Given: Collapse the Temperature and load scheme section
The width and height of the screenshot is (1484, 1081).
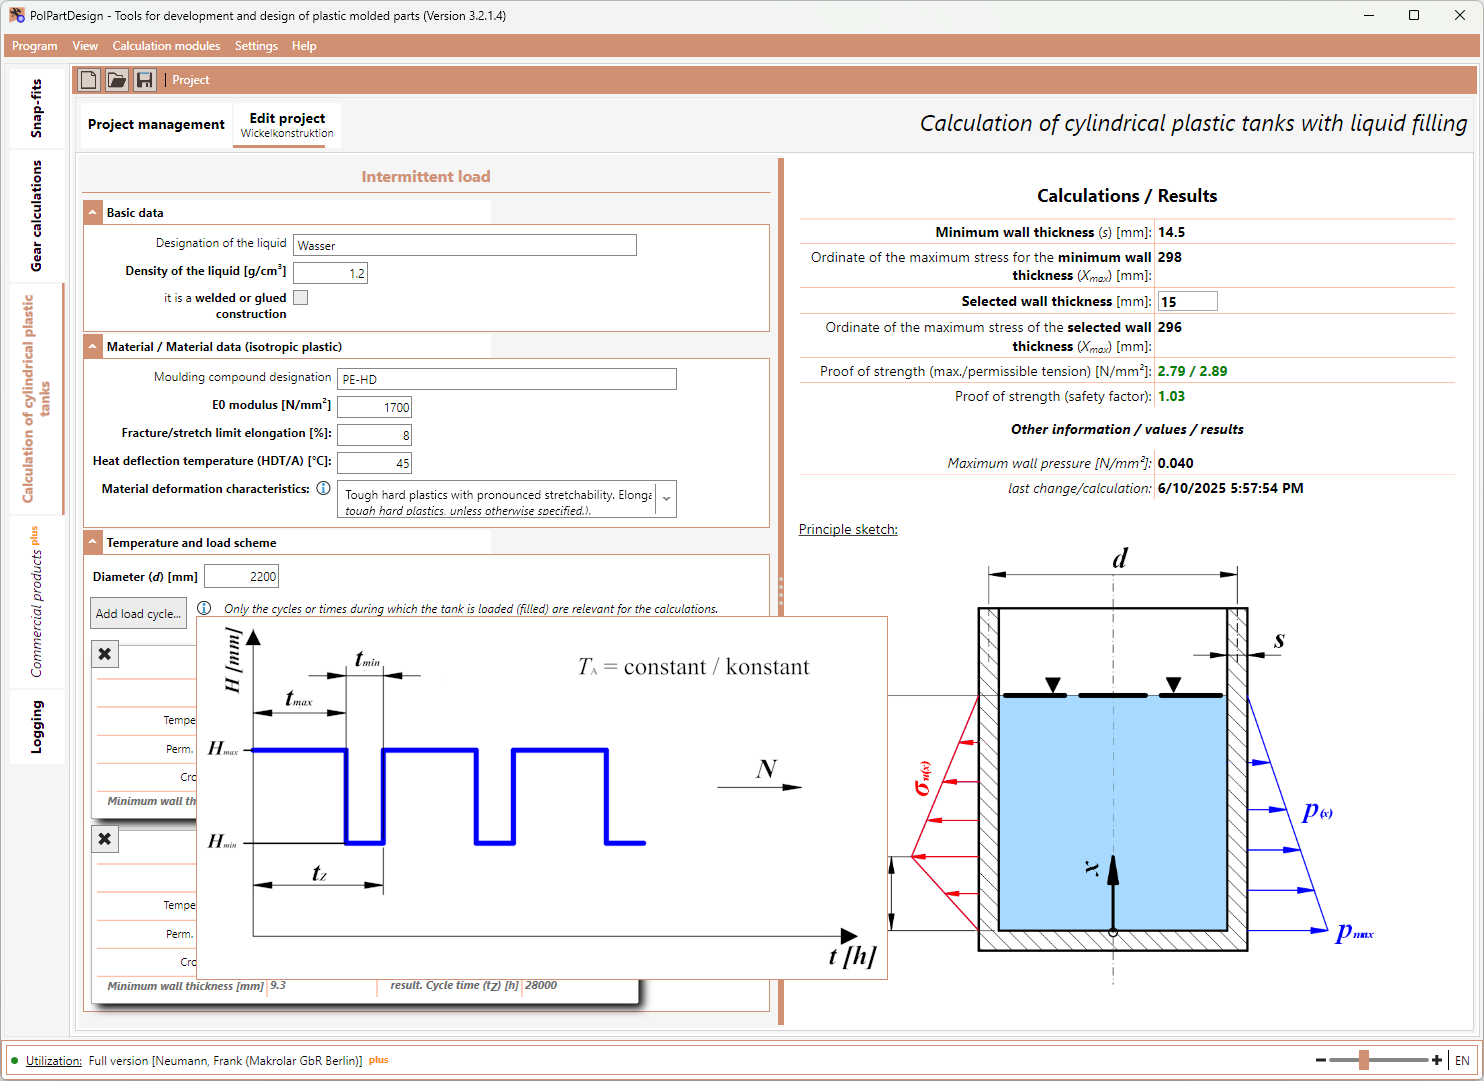Looking at the screenshot, I should pyautogui.click(x=93, y=542).
